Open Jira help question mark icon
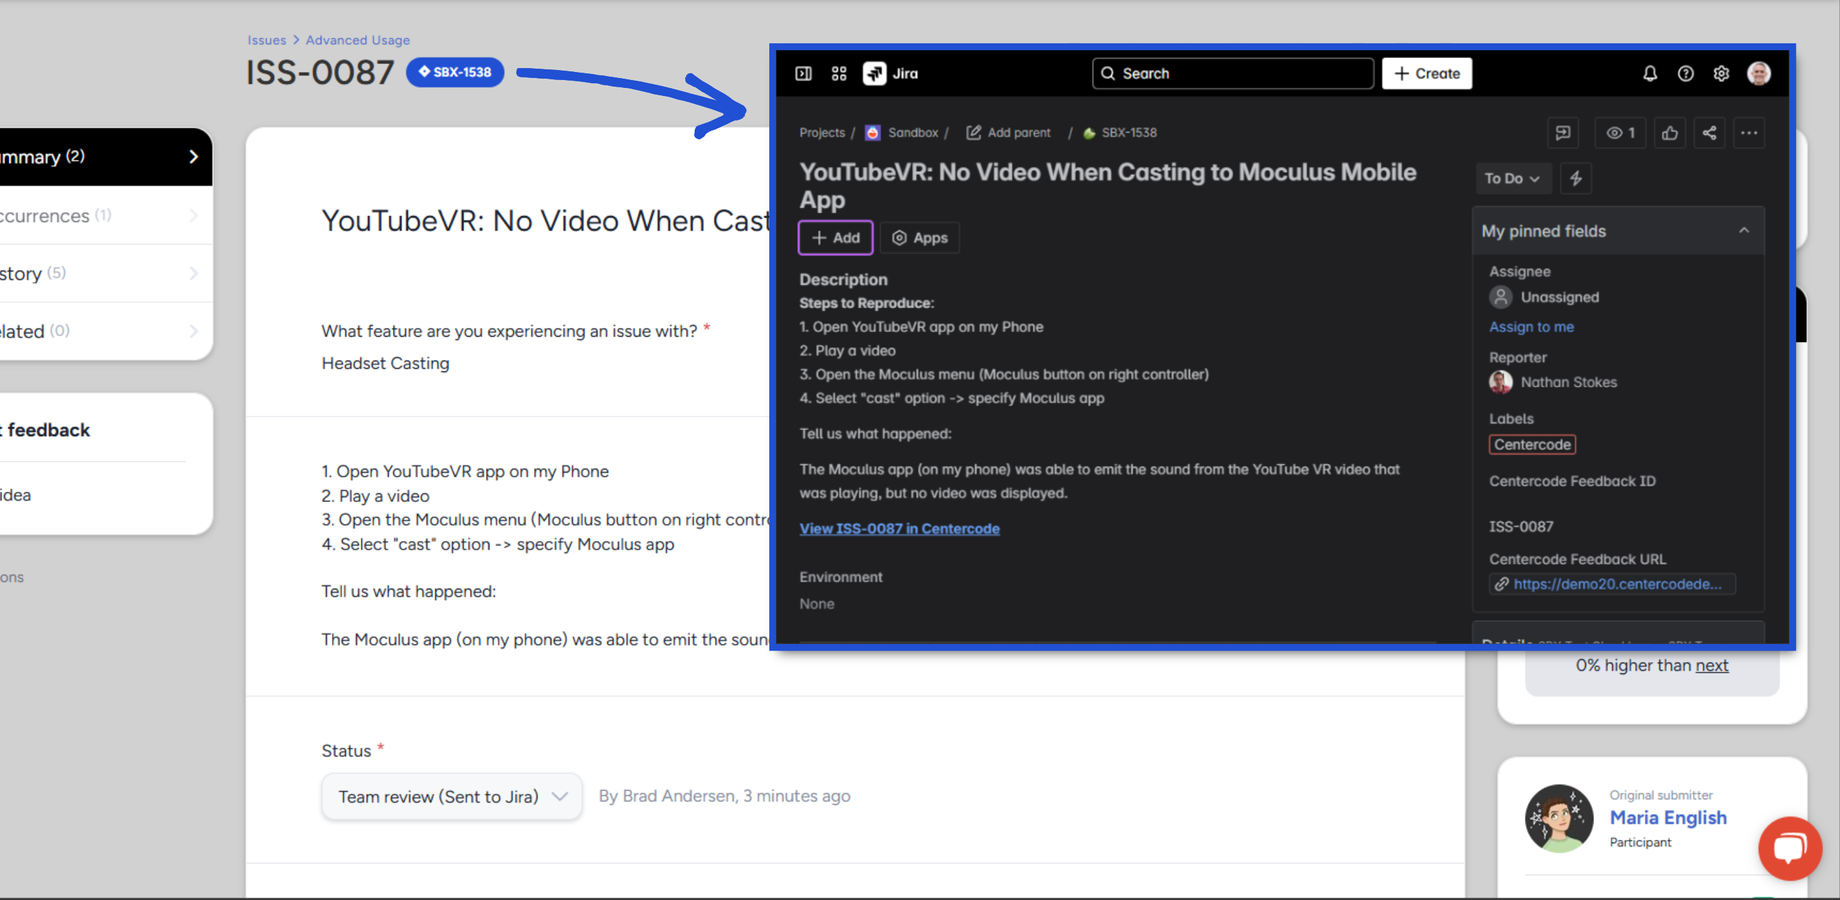 (1686, 73)
